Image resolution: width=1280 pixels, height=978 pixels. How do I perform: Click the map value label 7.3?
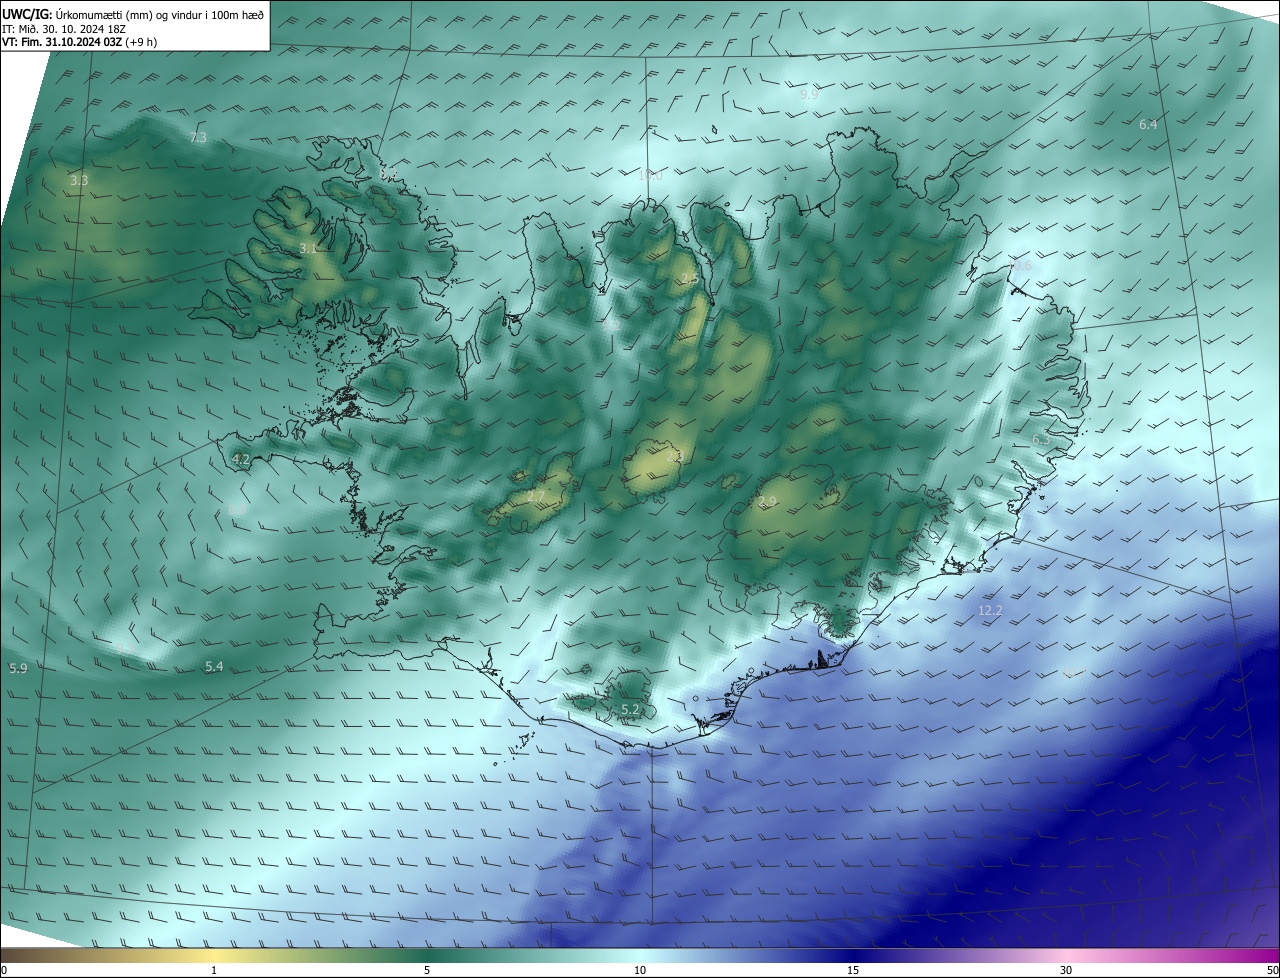pyautogui.click(x=198, y=137)
